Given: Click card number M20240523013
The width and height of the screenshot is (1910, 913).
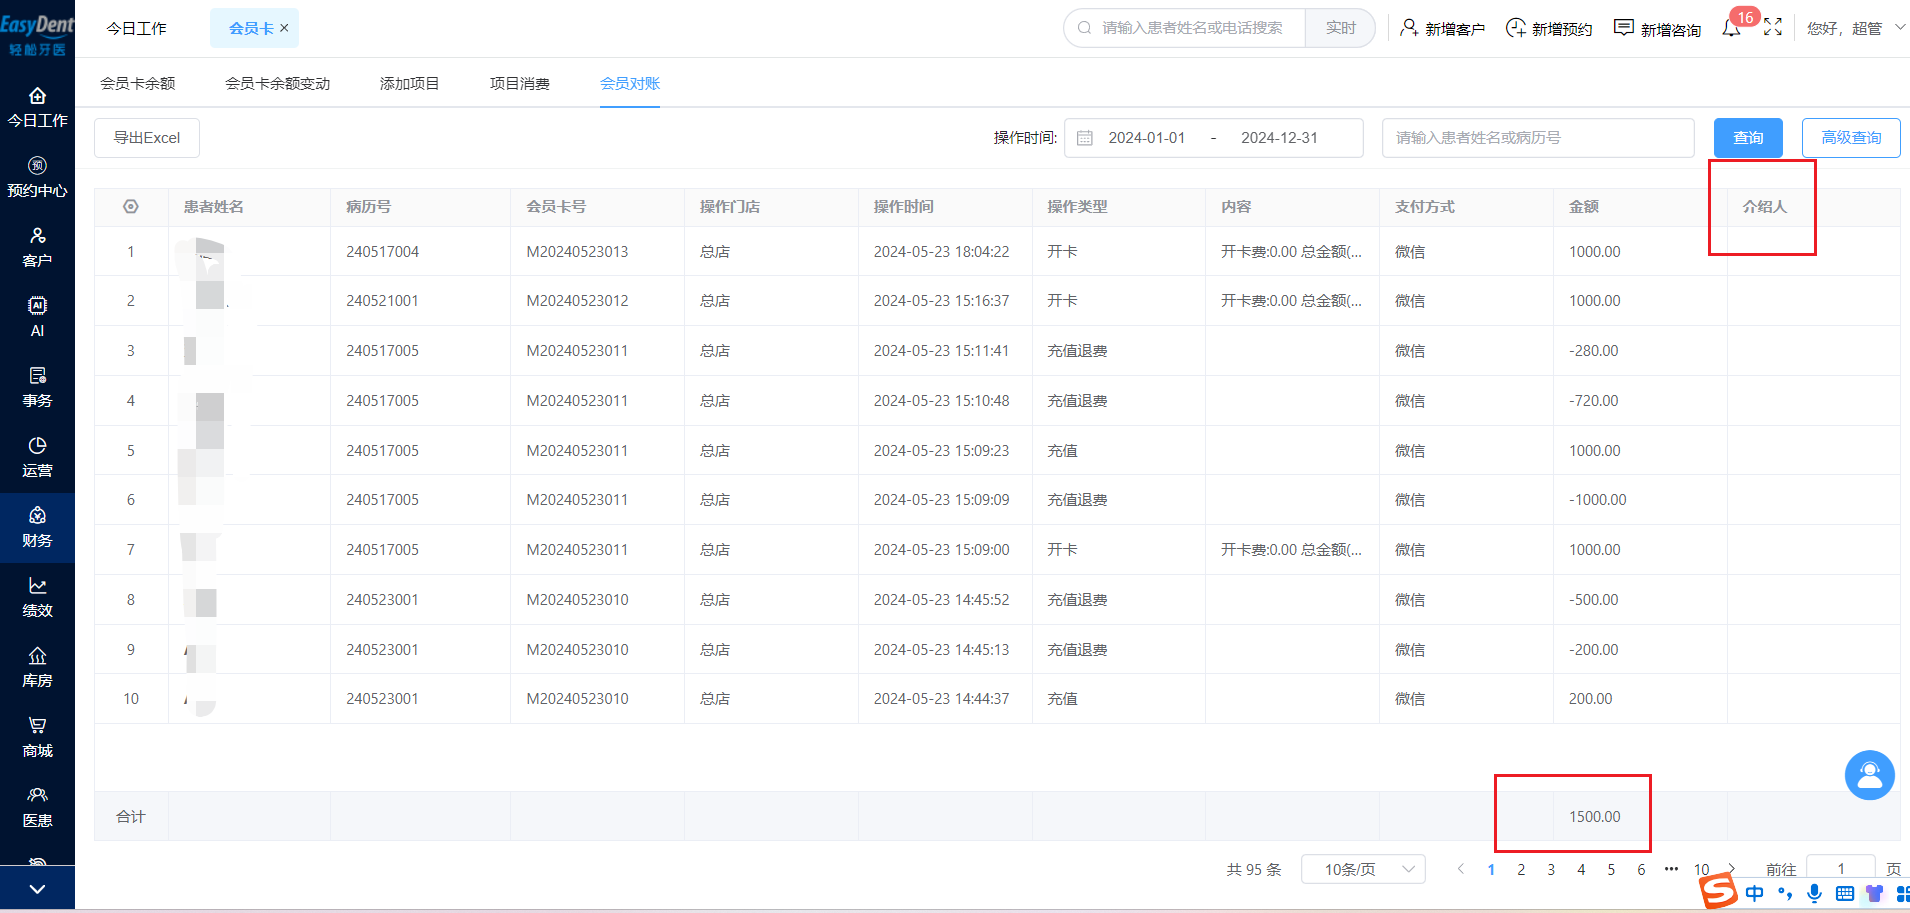Looking at the screenshot, I should [578, 252].
